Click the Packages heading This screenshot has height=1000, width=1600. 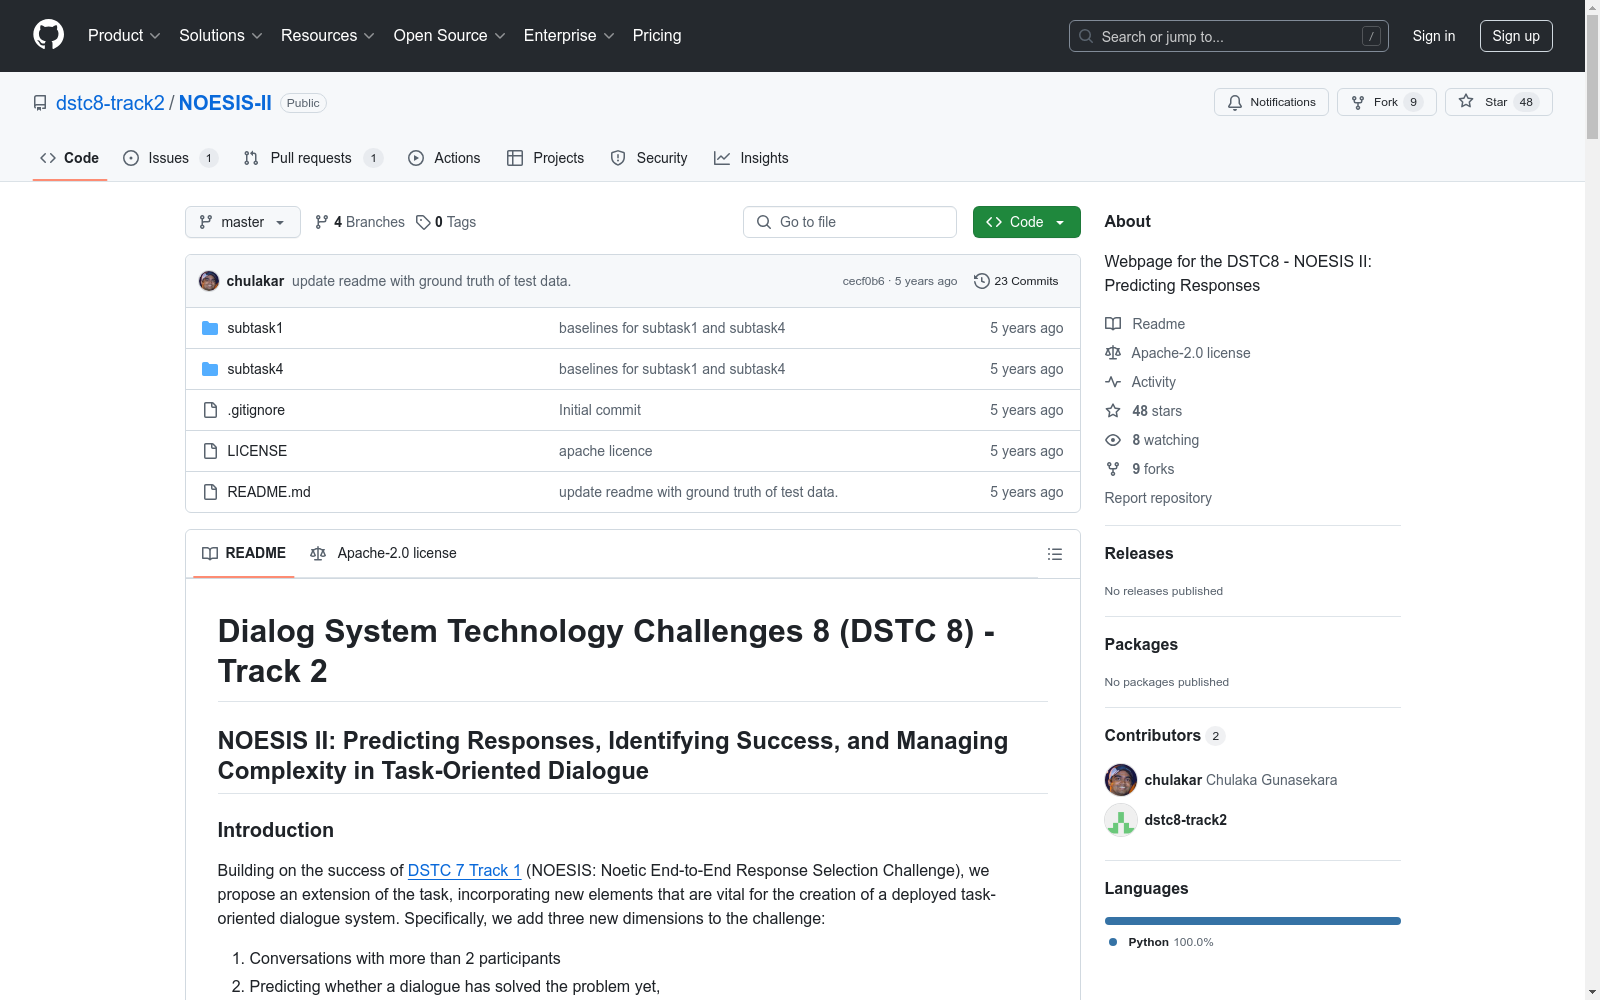pos(1141,644)
